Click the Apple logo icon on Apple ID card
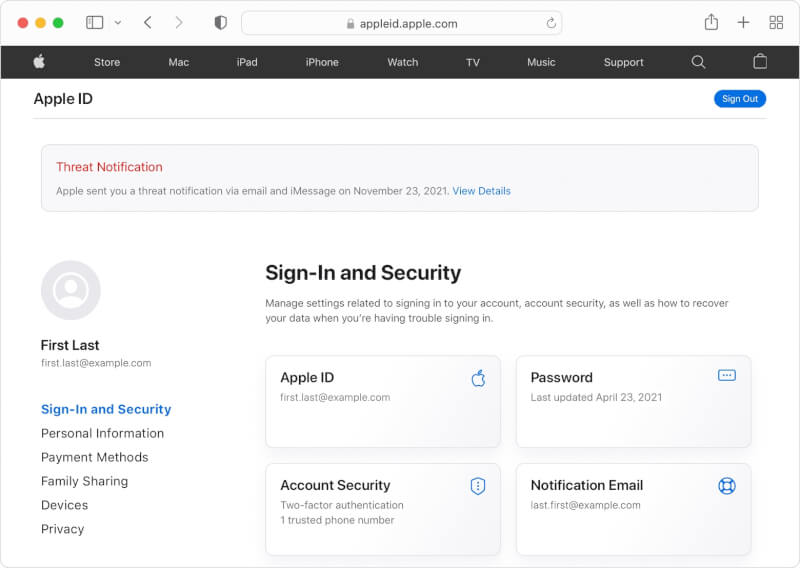This screenshot has height=568, width=800. pos(478,378)
